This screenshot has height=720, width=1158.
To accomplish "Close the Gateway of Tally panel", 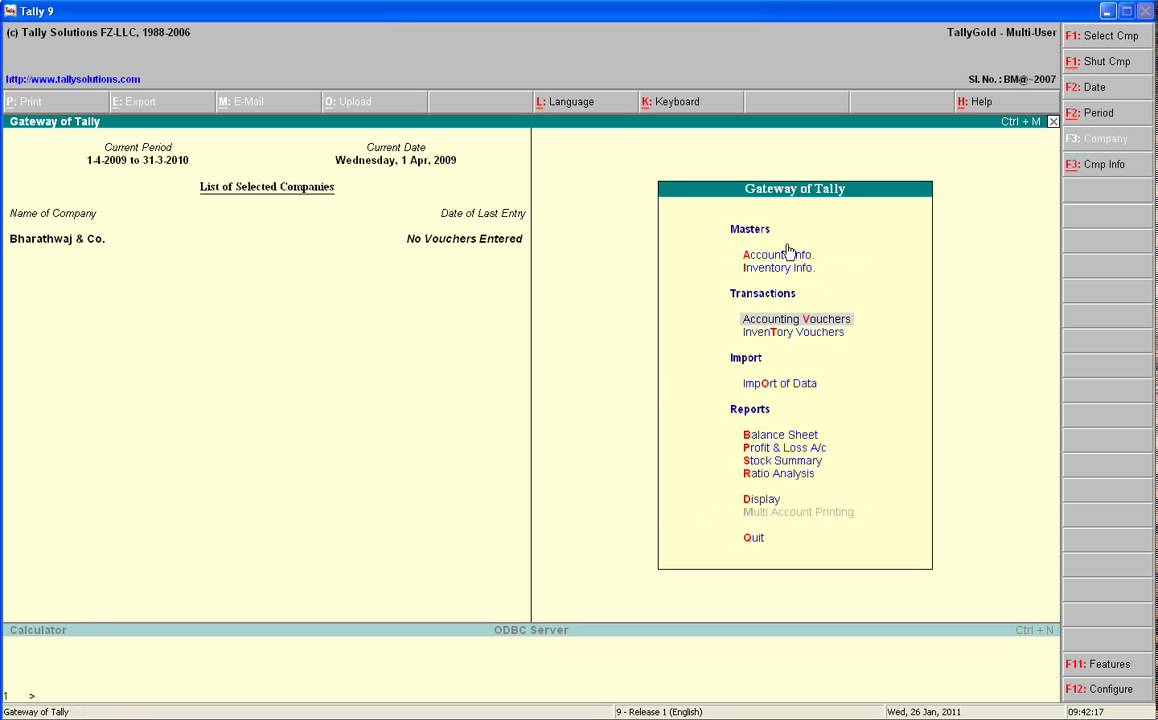I will tap(1053, 122).
